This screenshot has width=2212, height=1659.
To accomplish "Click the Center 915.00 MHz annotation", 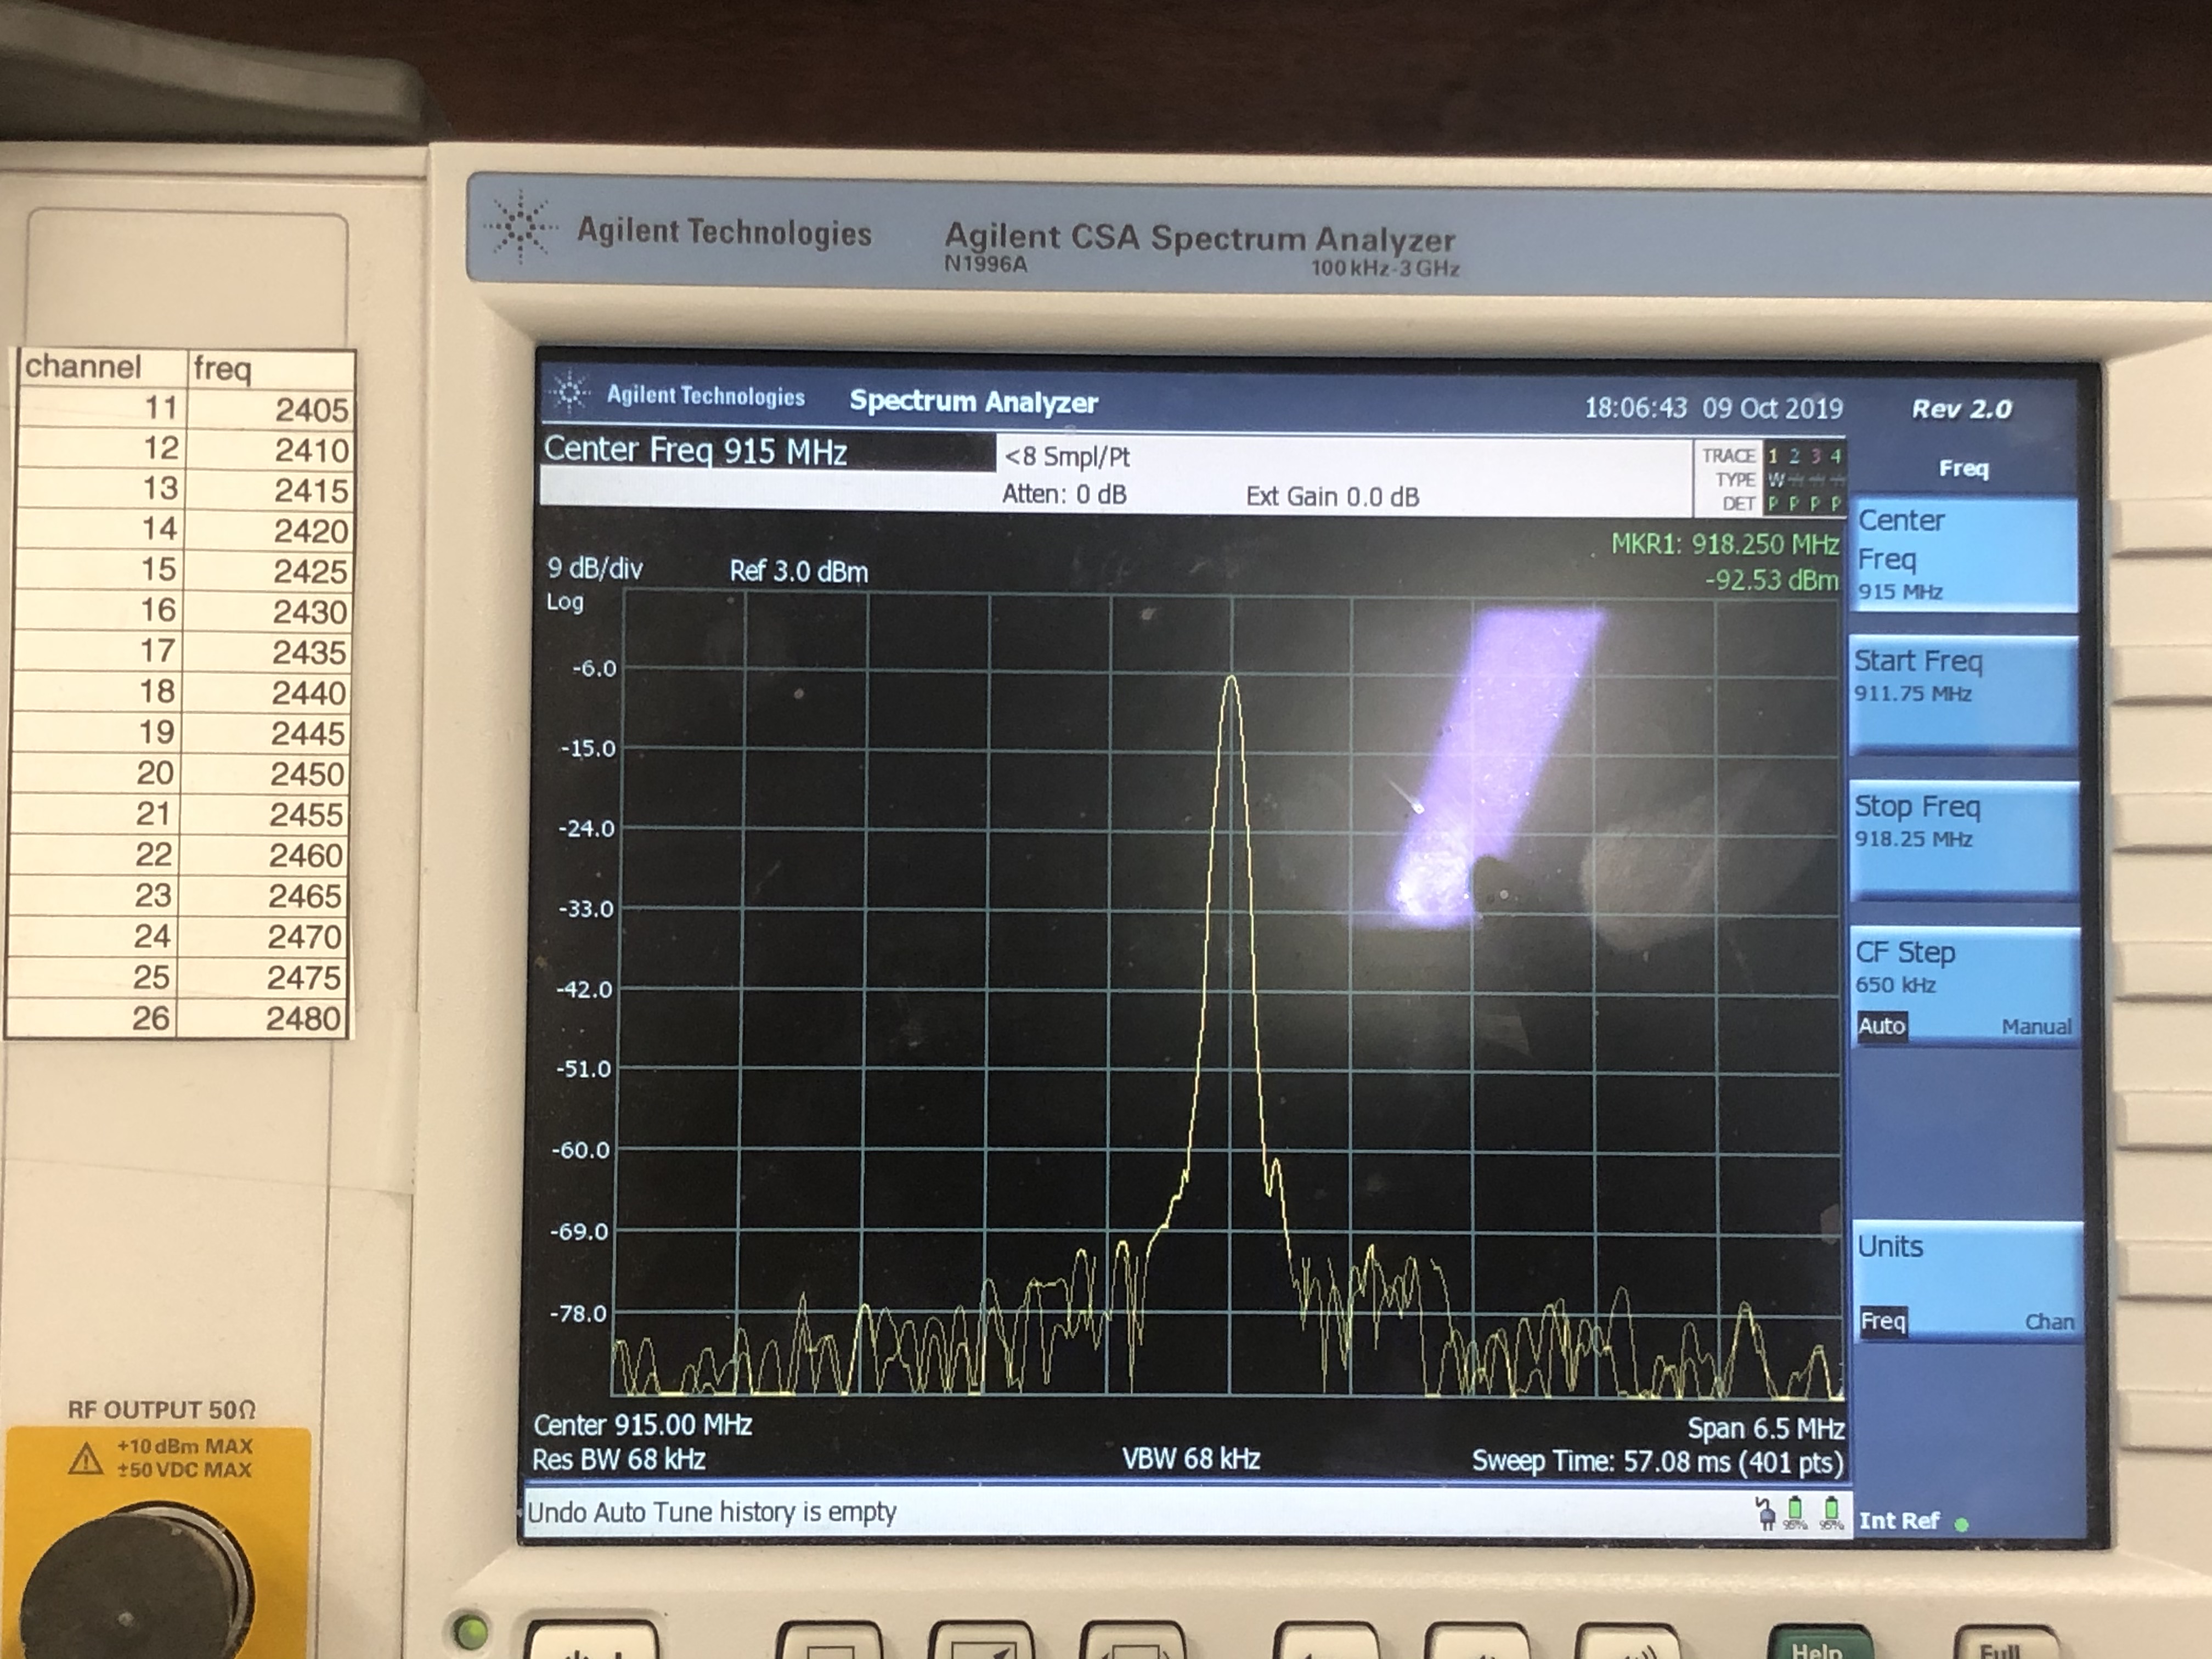I will [x=642, y=1425].
